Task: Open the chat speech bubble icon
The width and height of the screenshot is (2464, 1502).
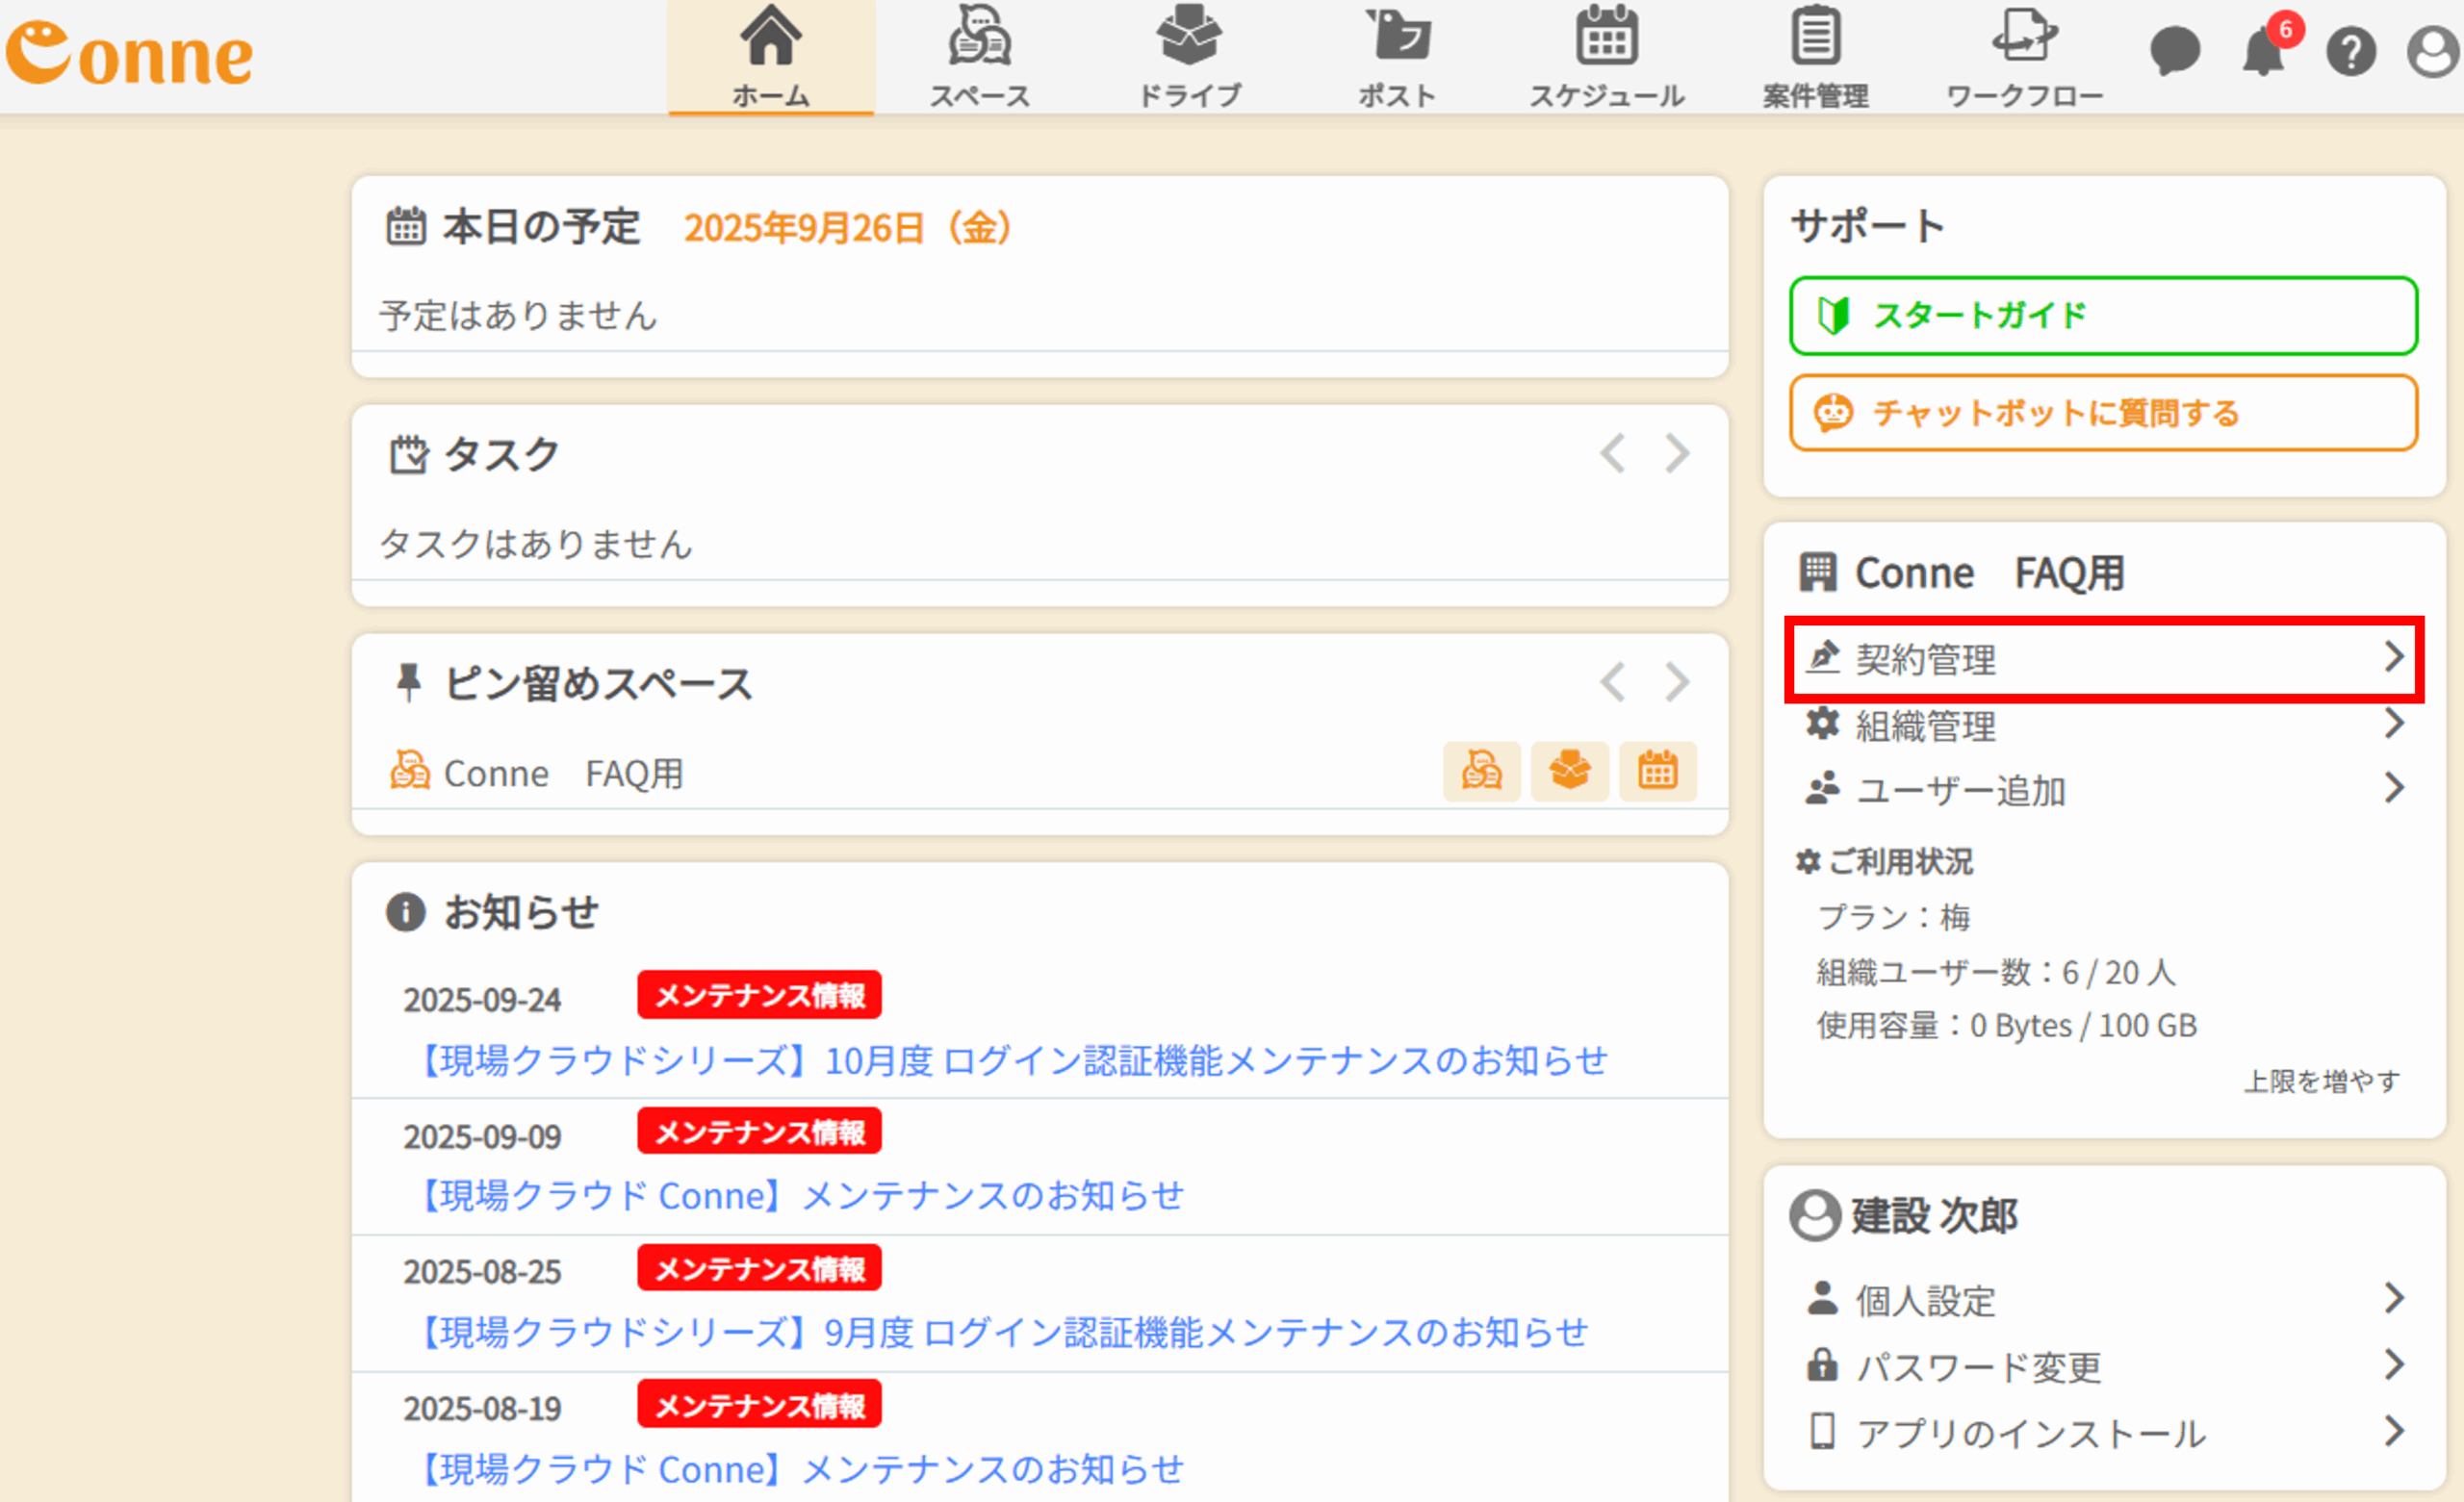Action: (2175, 50)
